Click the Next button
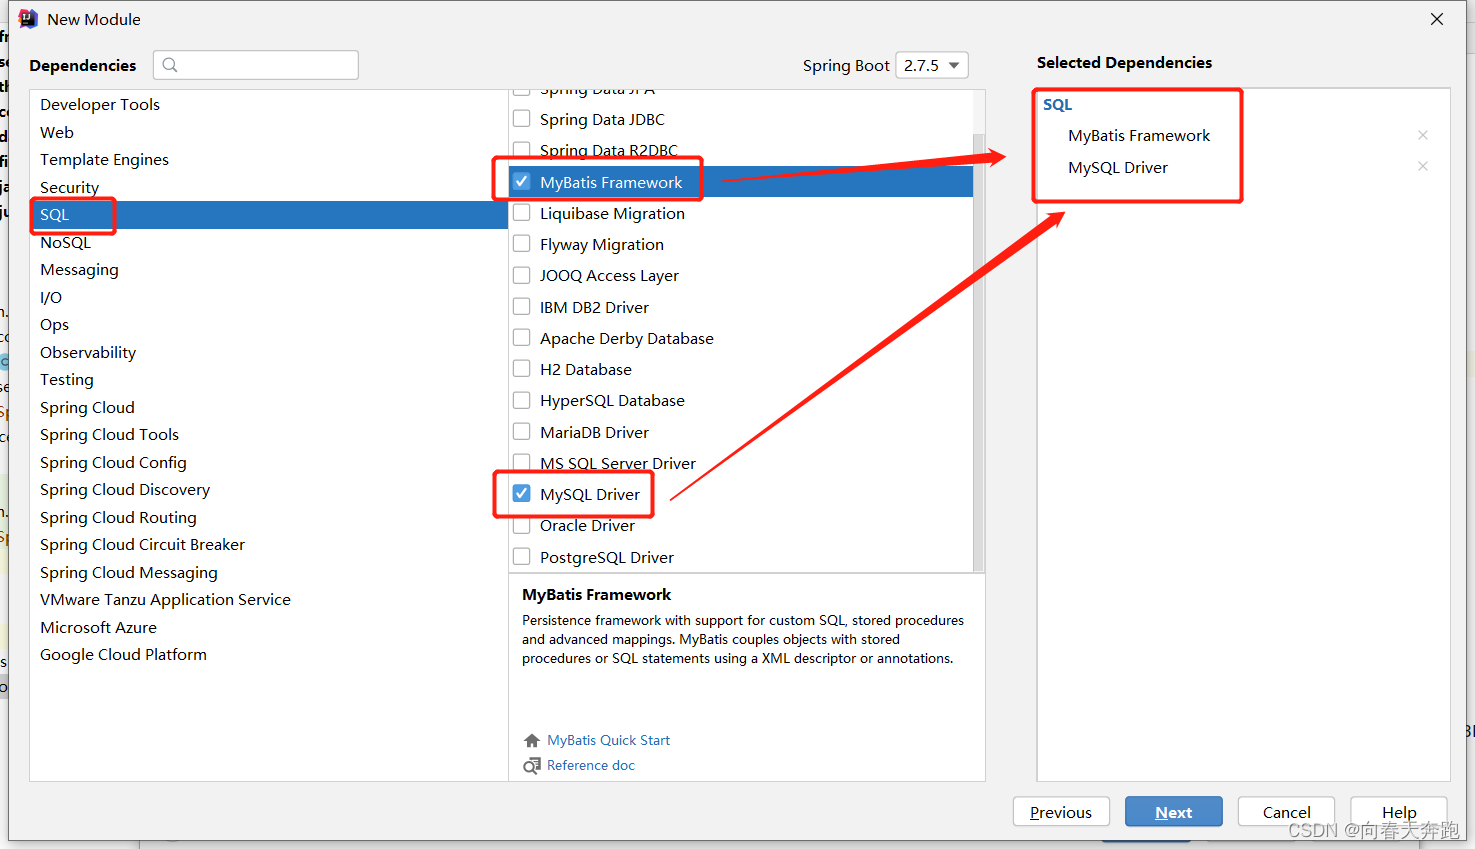Viewport: 1475px width, 849px height. 1174,812
